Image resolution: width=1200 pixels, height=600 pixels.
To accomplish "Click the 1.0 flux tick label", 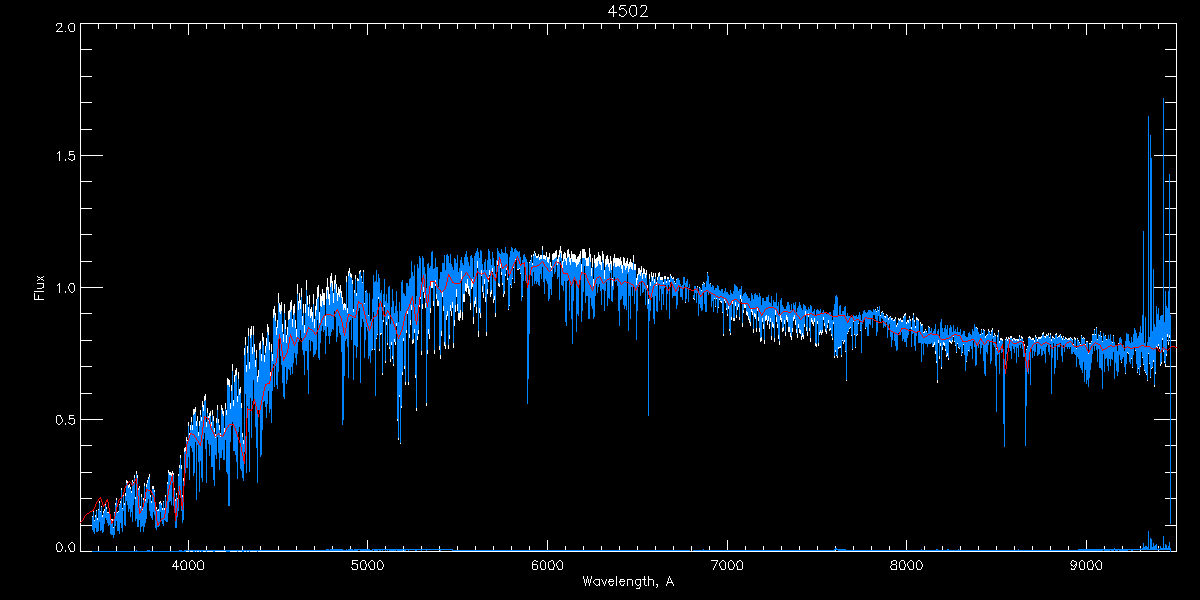I will click(x=65, y=288).
